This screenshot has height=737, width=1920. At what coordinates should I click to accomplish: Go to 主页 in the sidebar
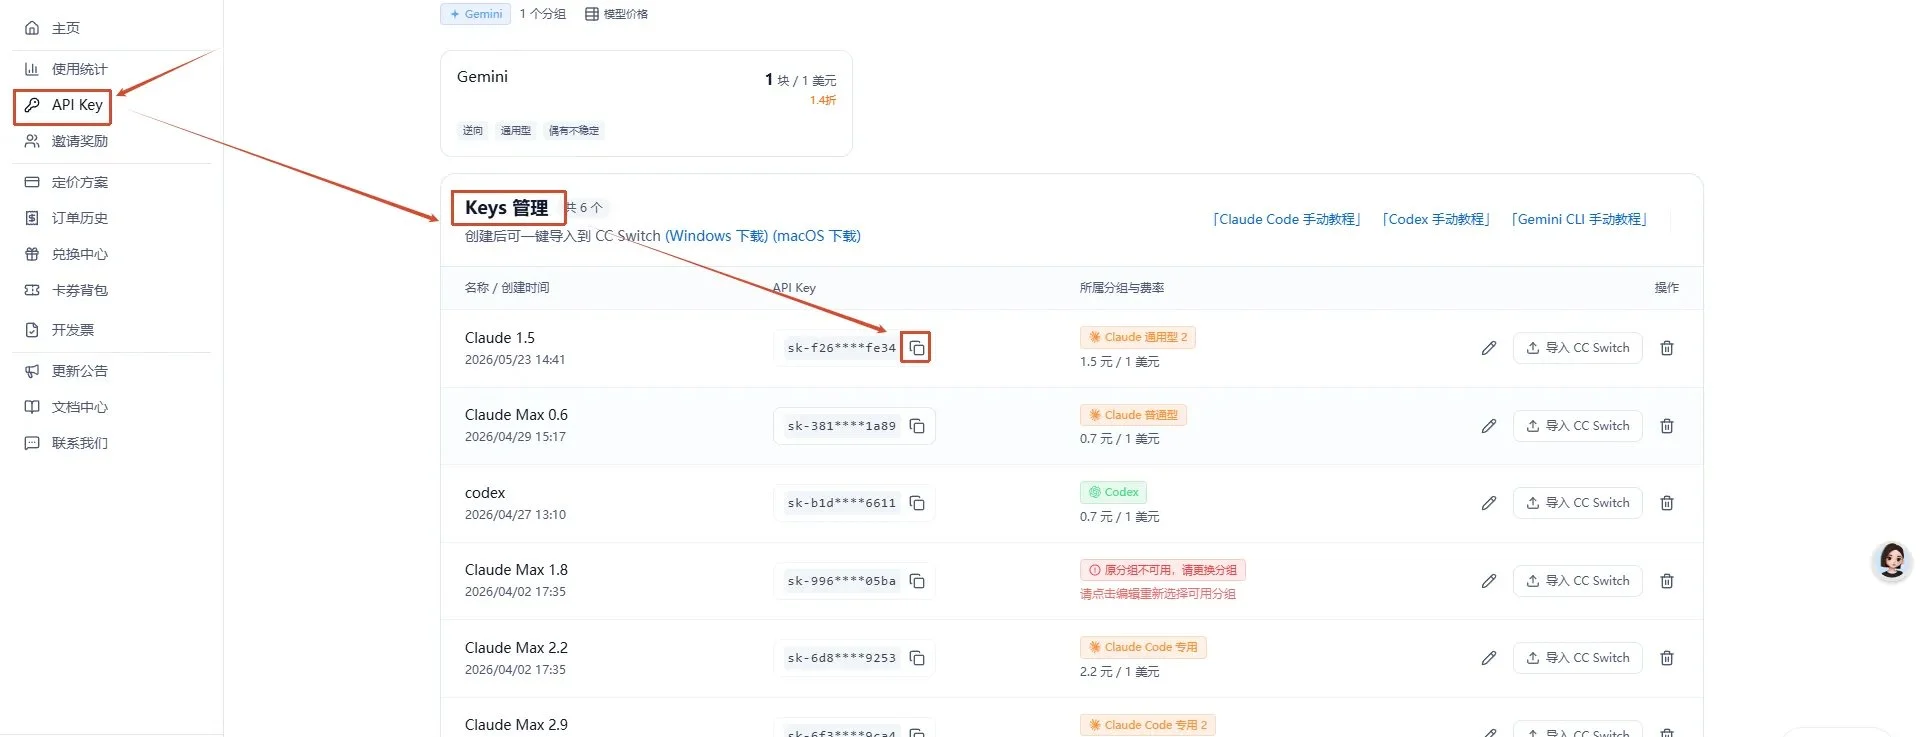(x=65, y=28)
